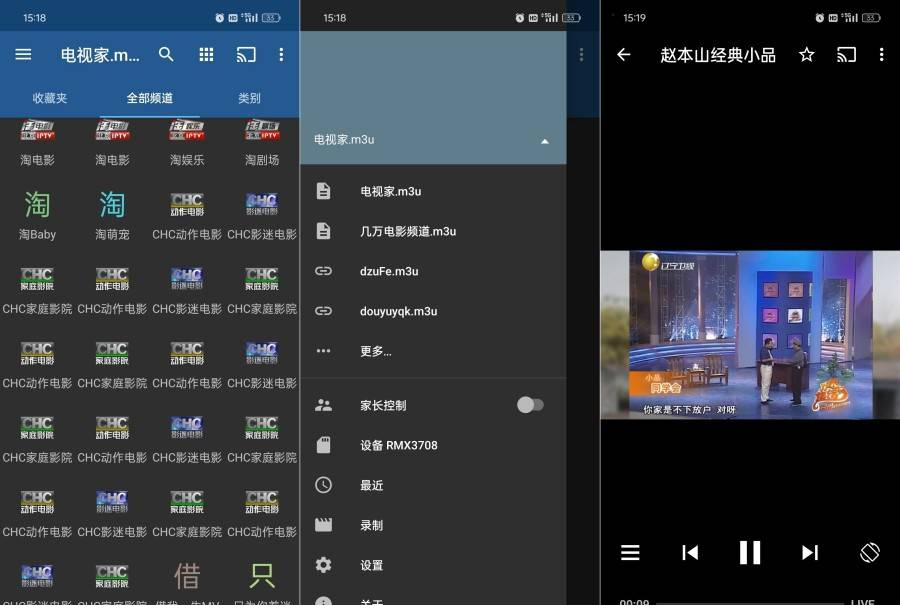900x605 pixels.
Task: Open 更多... more playlists
Action: (x=433, y=351)
